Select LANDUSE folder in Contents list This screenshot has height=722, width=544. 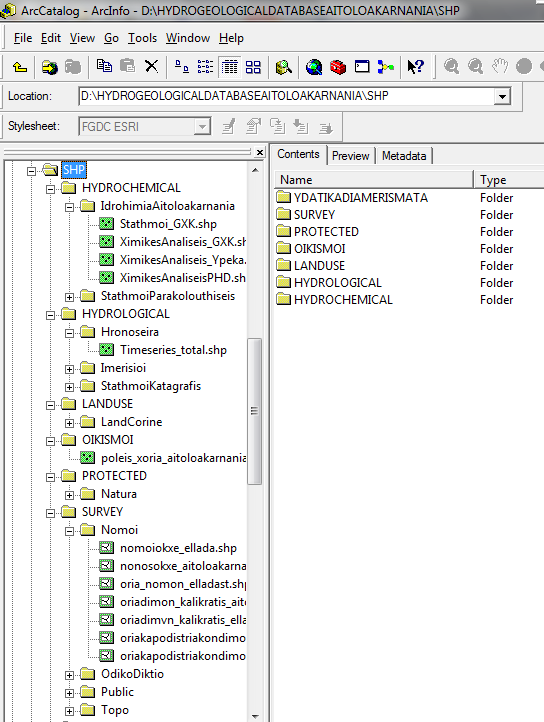click(x=319, y=266)
